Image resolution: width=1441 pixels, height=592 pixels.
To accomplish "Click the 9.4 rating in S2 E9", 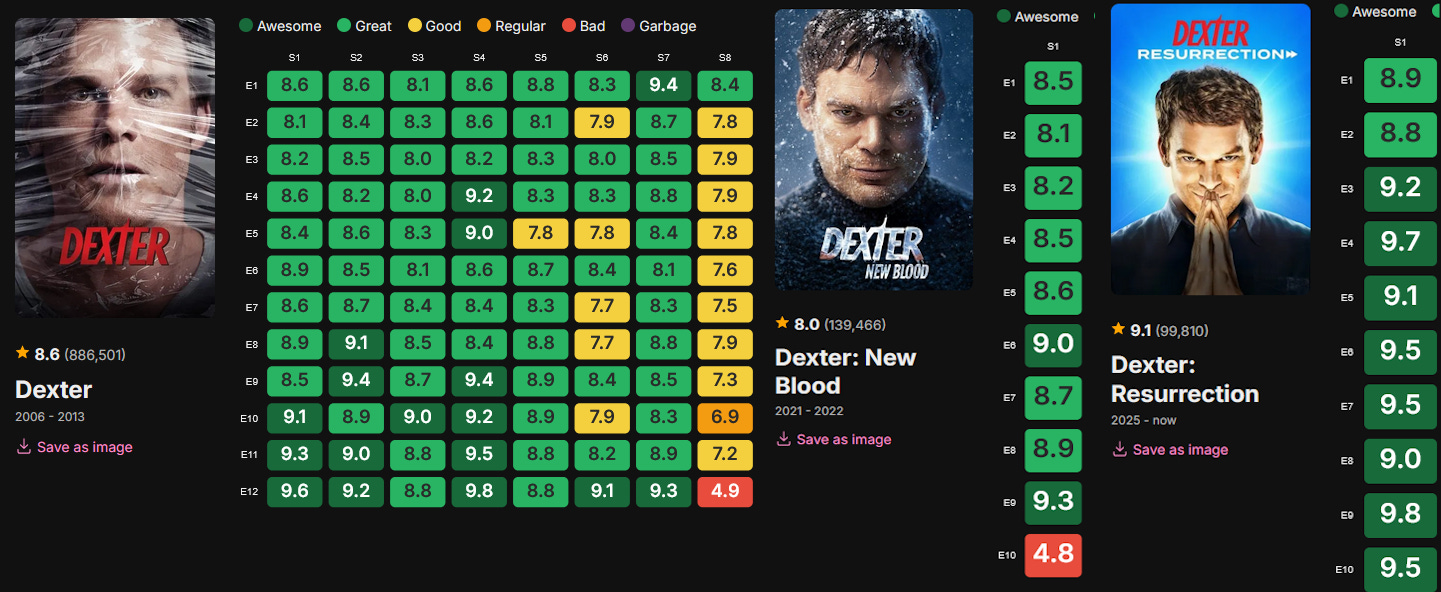I will (356, 381).
